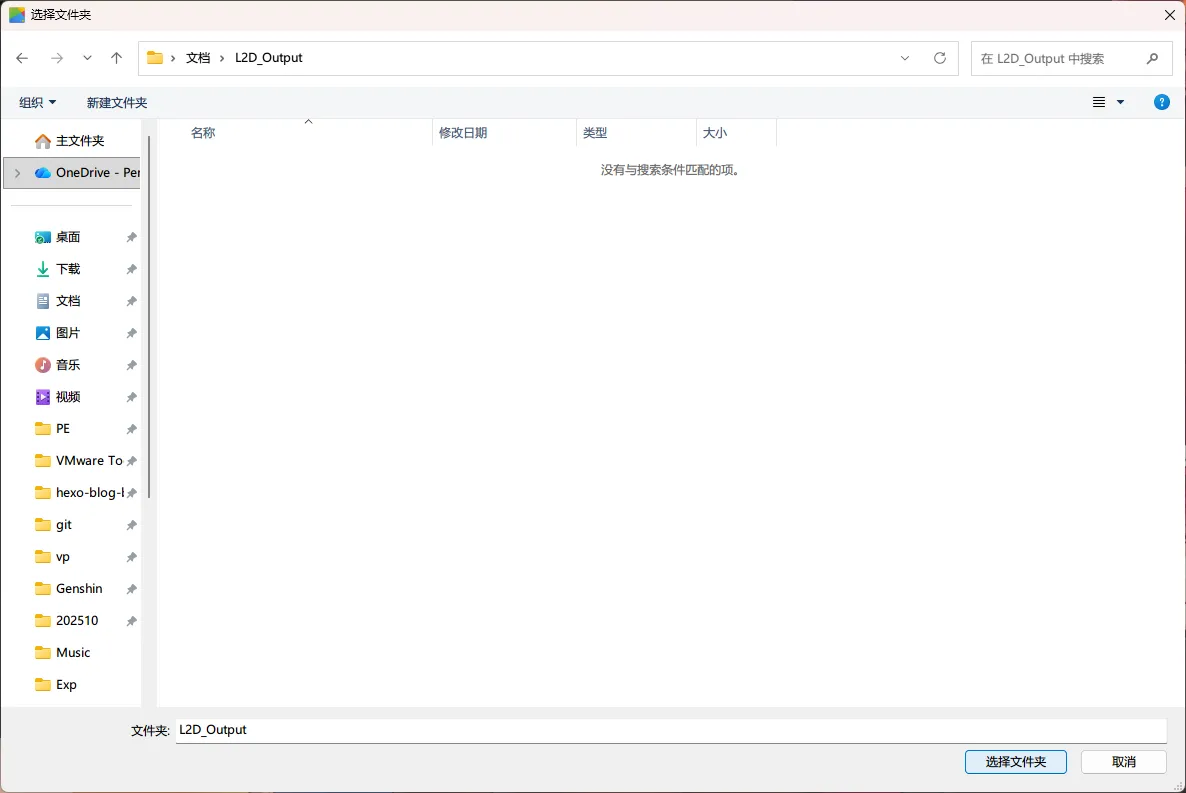The image size is (1186, 793).
Task: Open the 图片 (Pictures) library shortcut
Action: tap(68, 333)
